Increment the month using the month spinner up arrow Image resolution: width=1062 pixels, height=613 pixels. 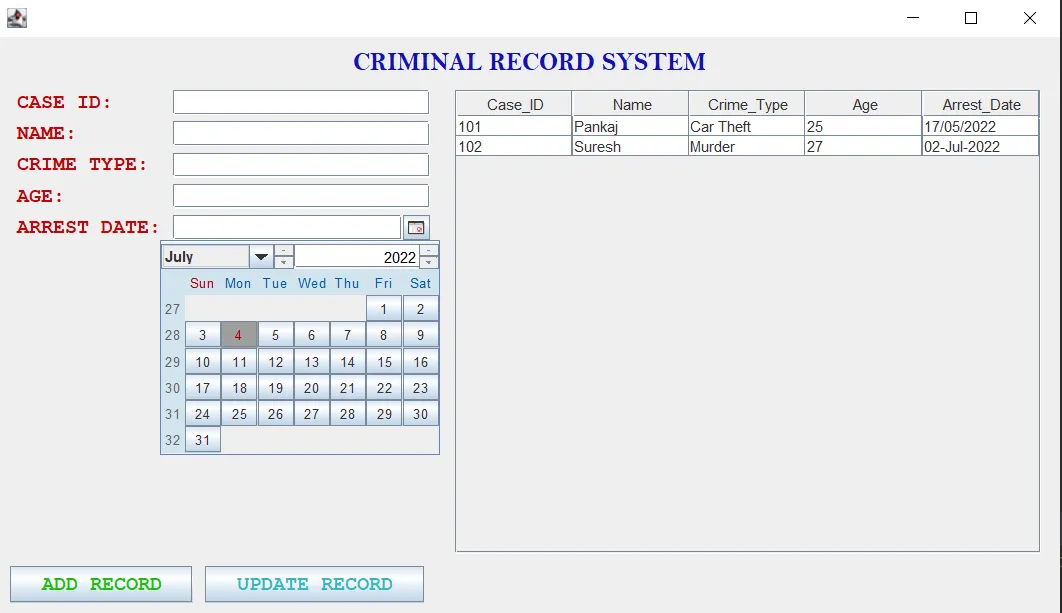283,251
